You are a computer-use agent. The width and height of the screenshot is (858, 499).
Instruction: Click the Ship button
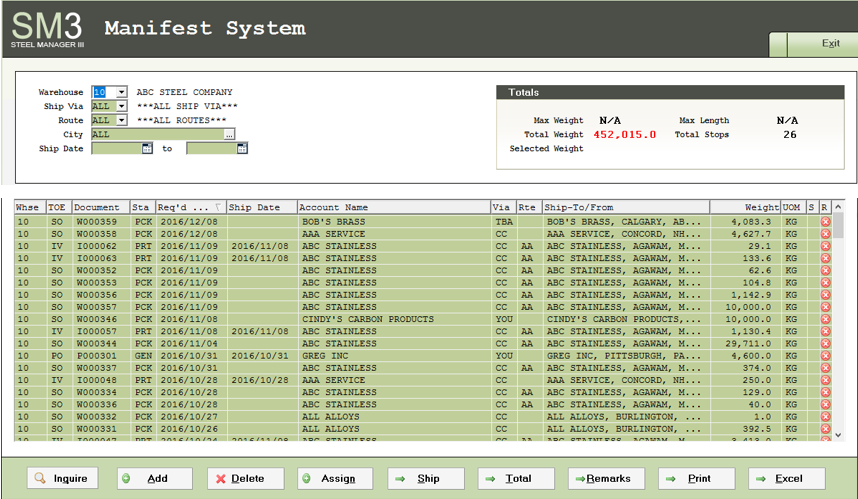pos(426,478)
